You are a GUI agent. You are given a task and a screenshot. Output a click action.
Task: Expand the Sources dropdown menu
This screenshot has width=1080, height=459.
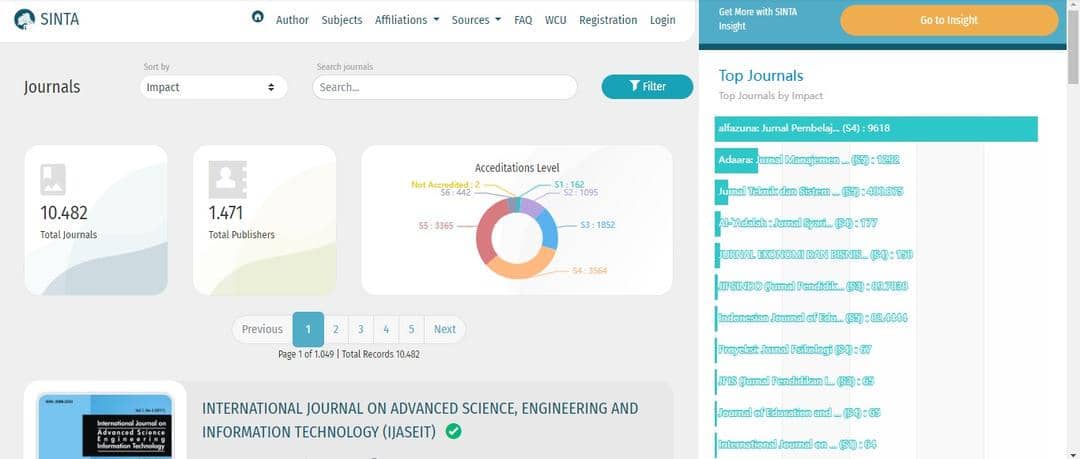(x=476, y=20)
